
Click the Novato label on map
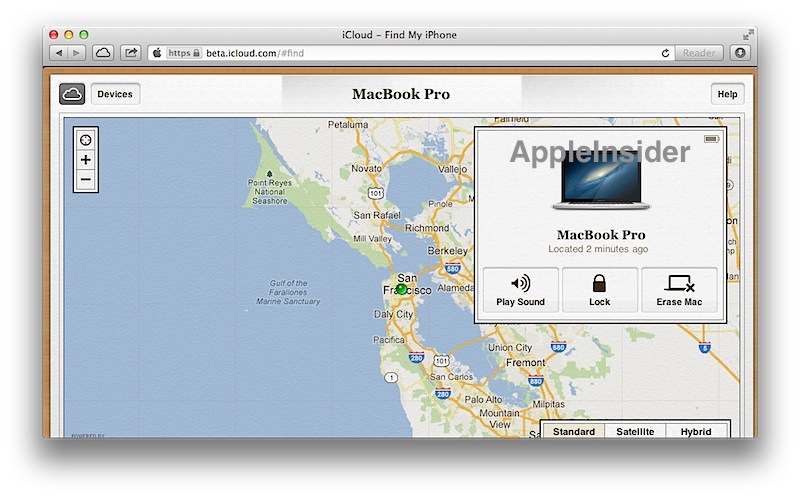366,168
